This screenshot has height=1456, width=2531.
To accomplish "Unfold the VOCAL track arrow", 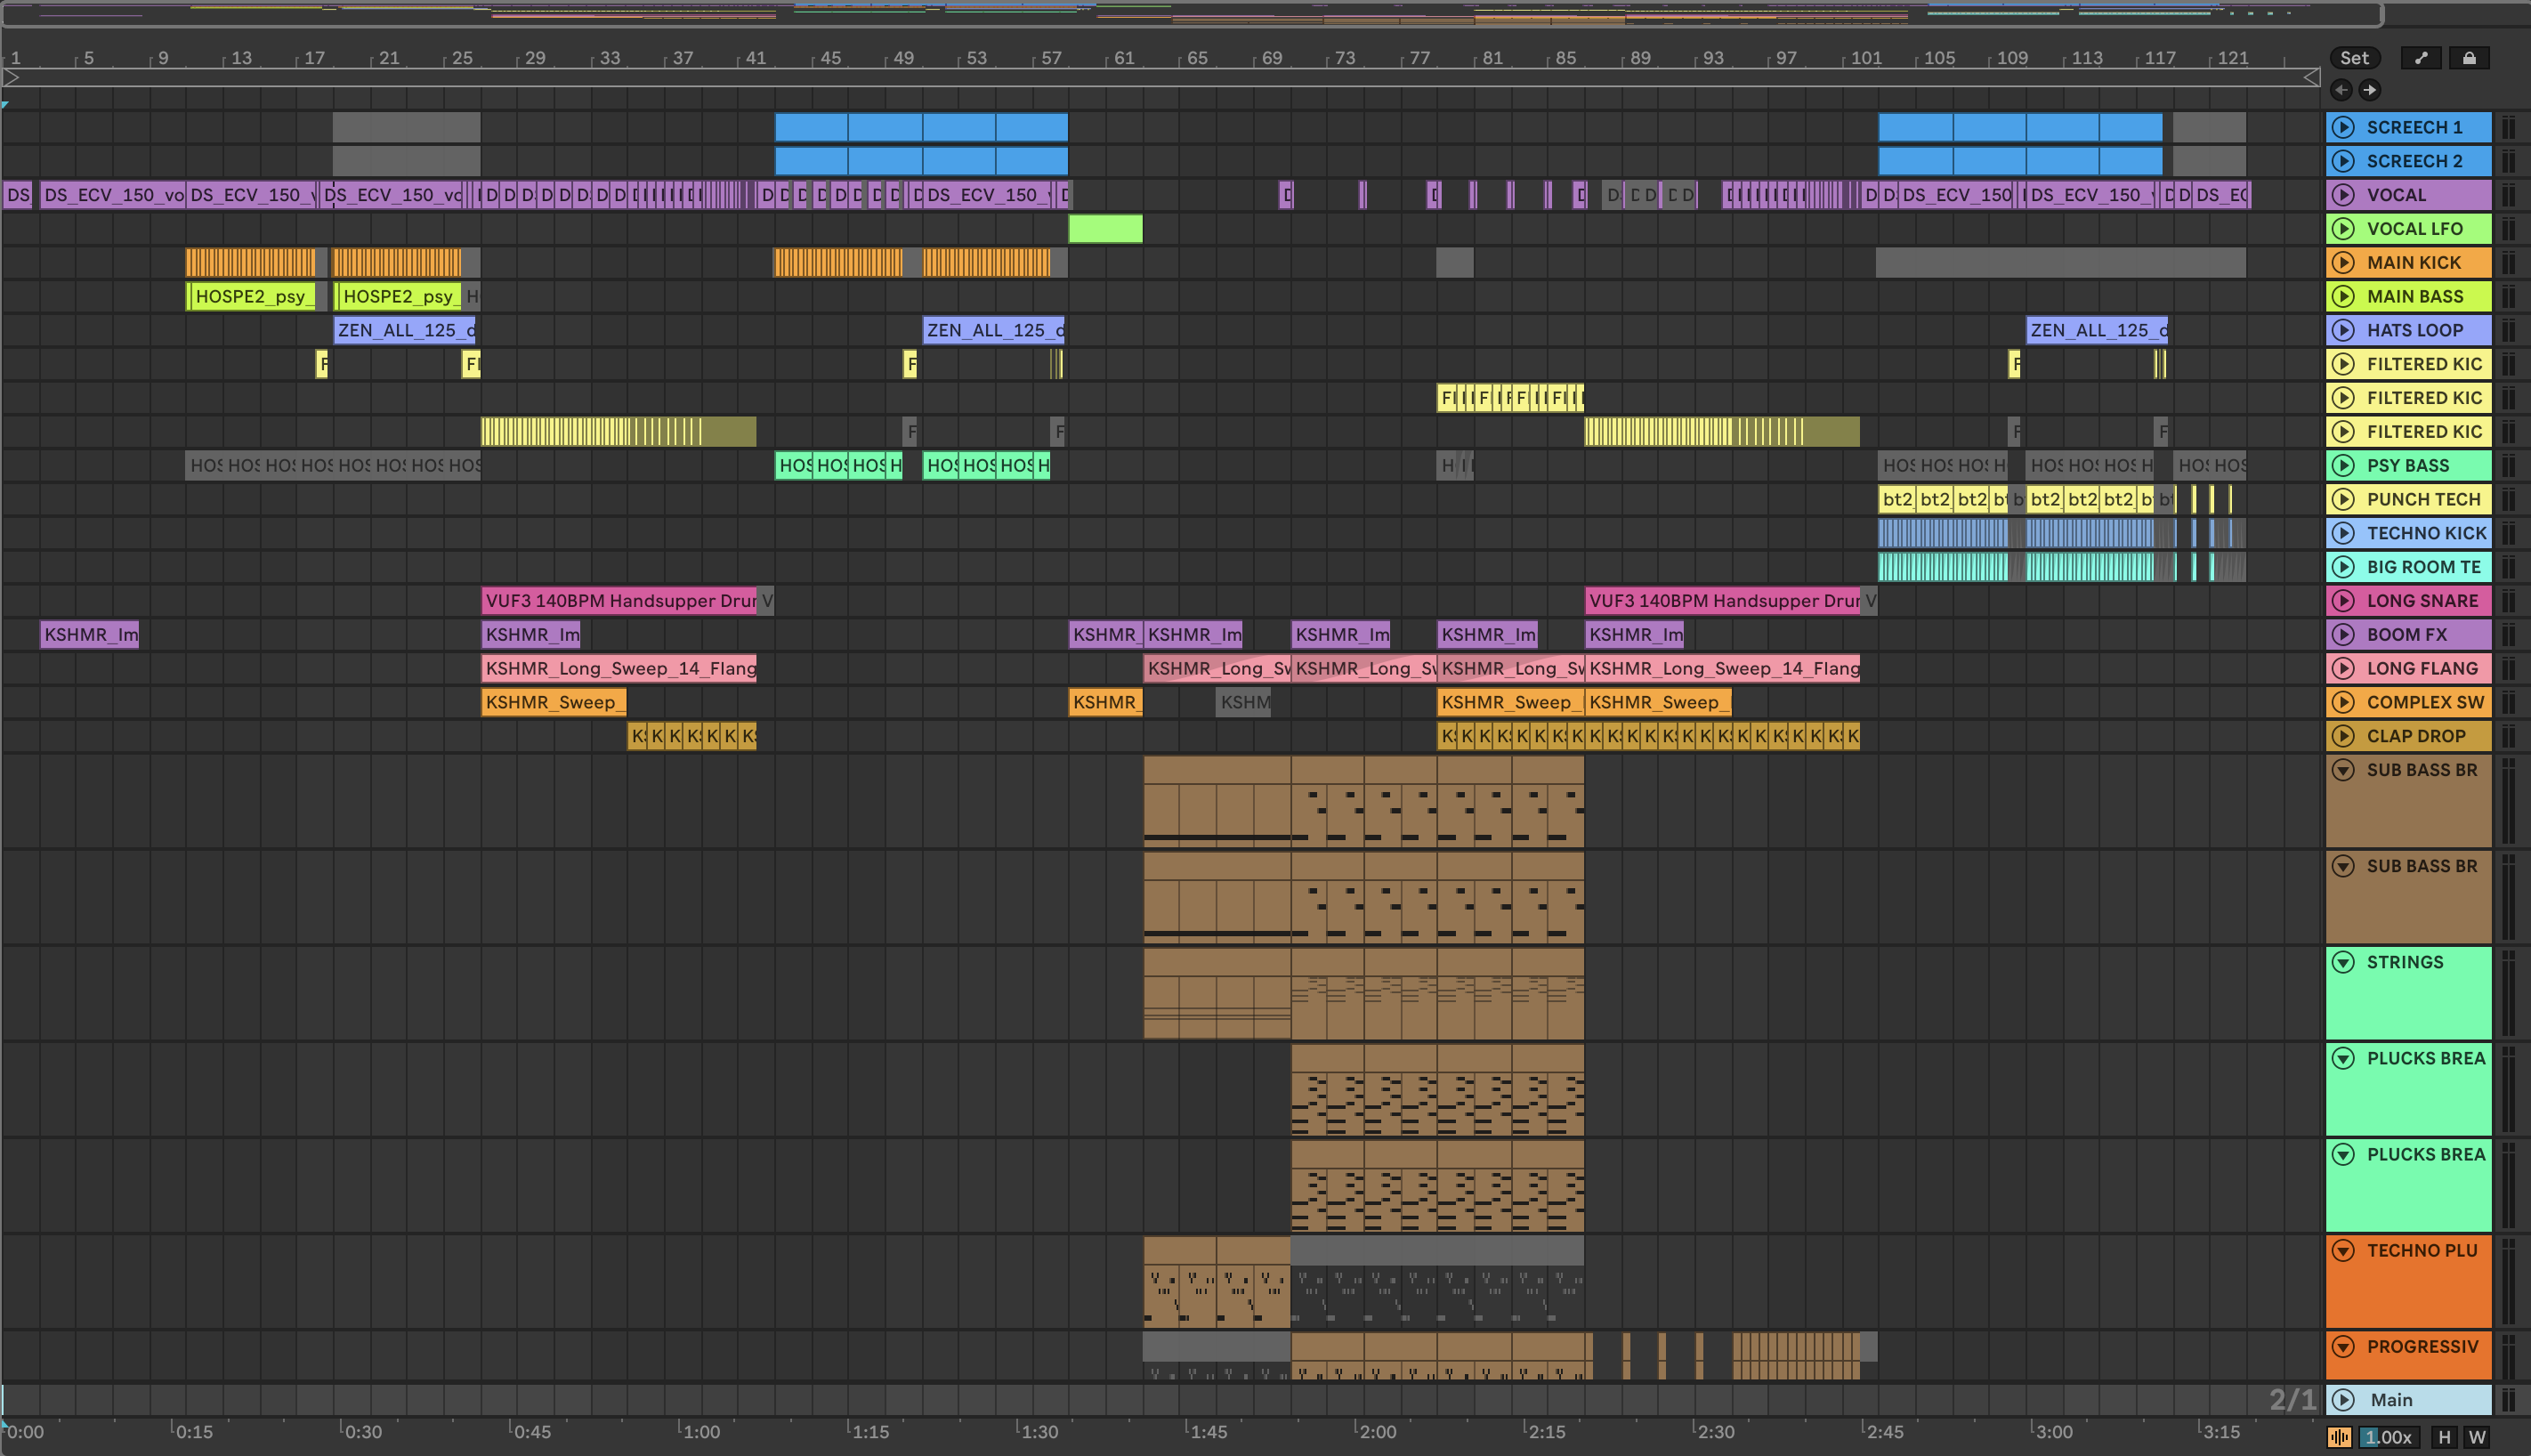I will click(2343, 195).
